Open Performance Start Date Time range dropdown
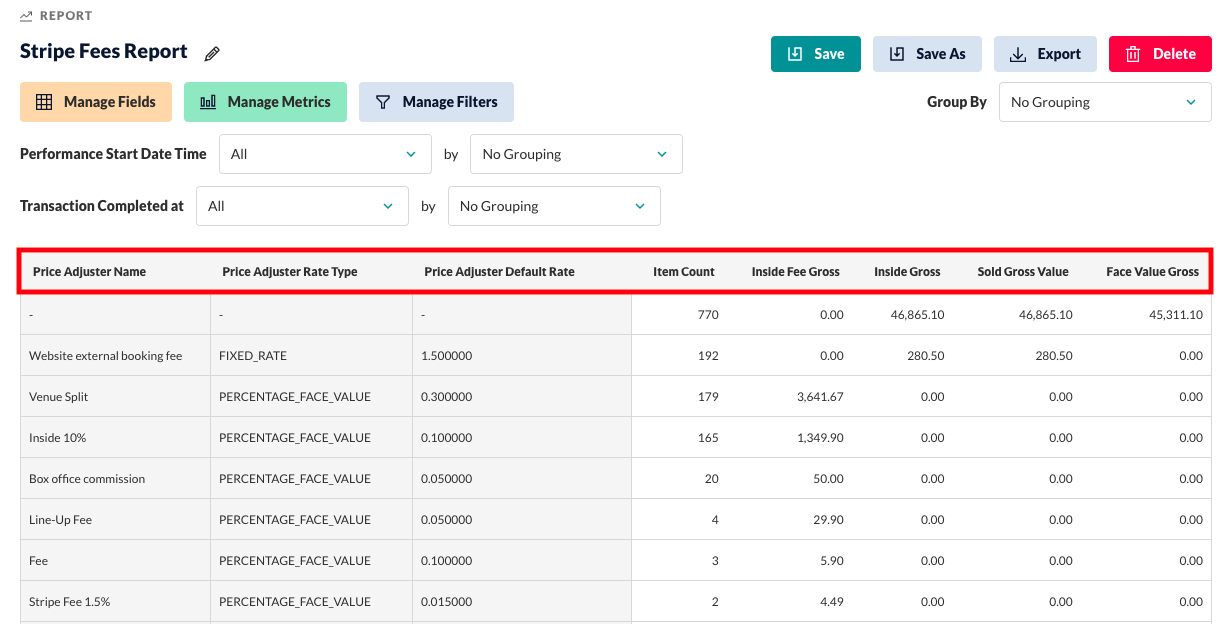The height and width of the screenshot is (624, 1229). (x=325, y=154)
